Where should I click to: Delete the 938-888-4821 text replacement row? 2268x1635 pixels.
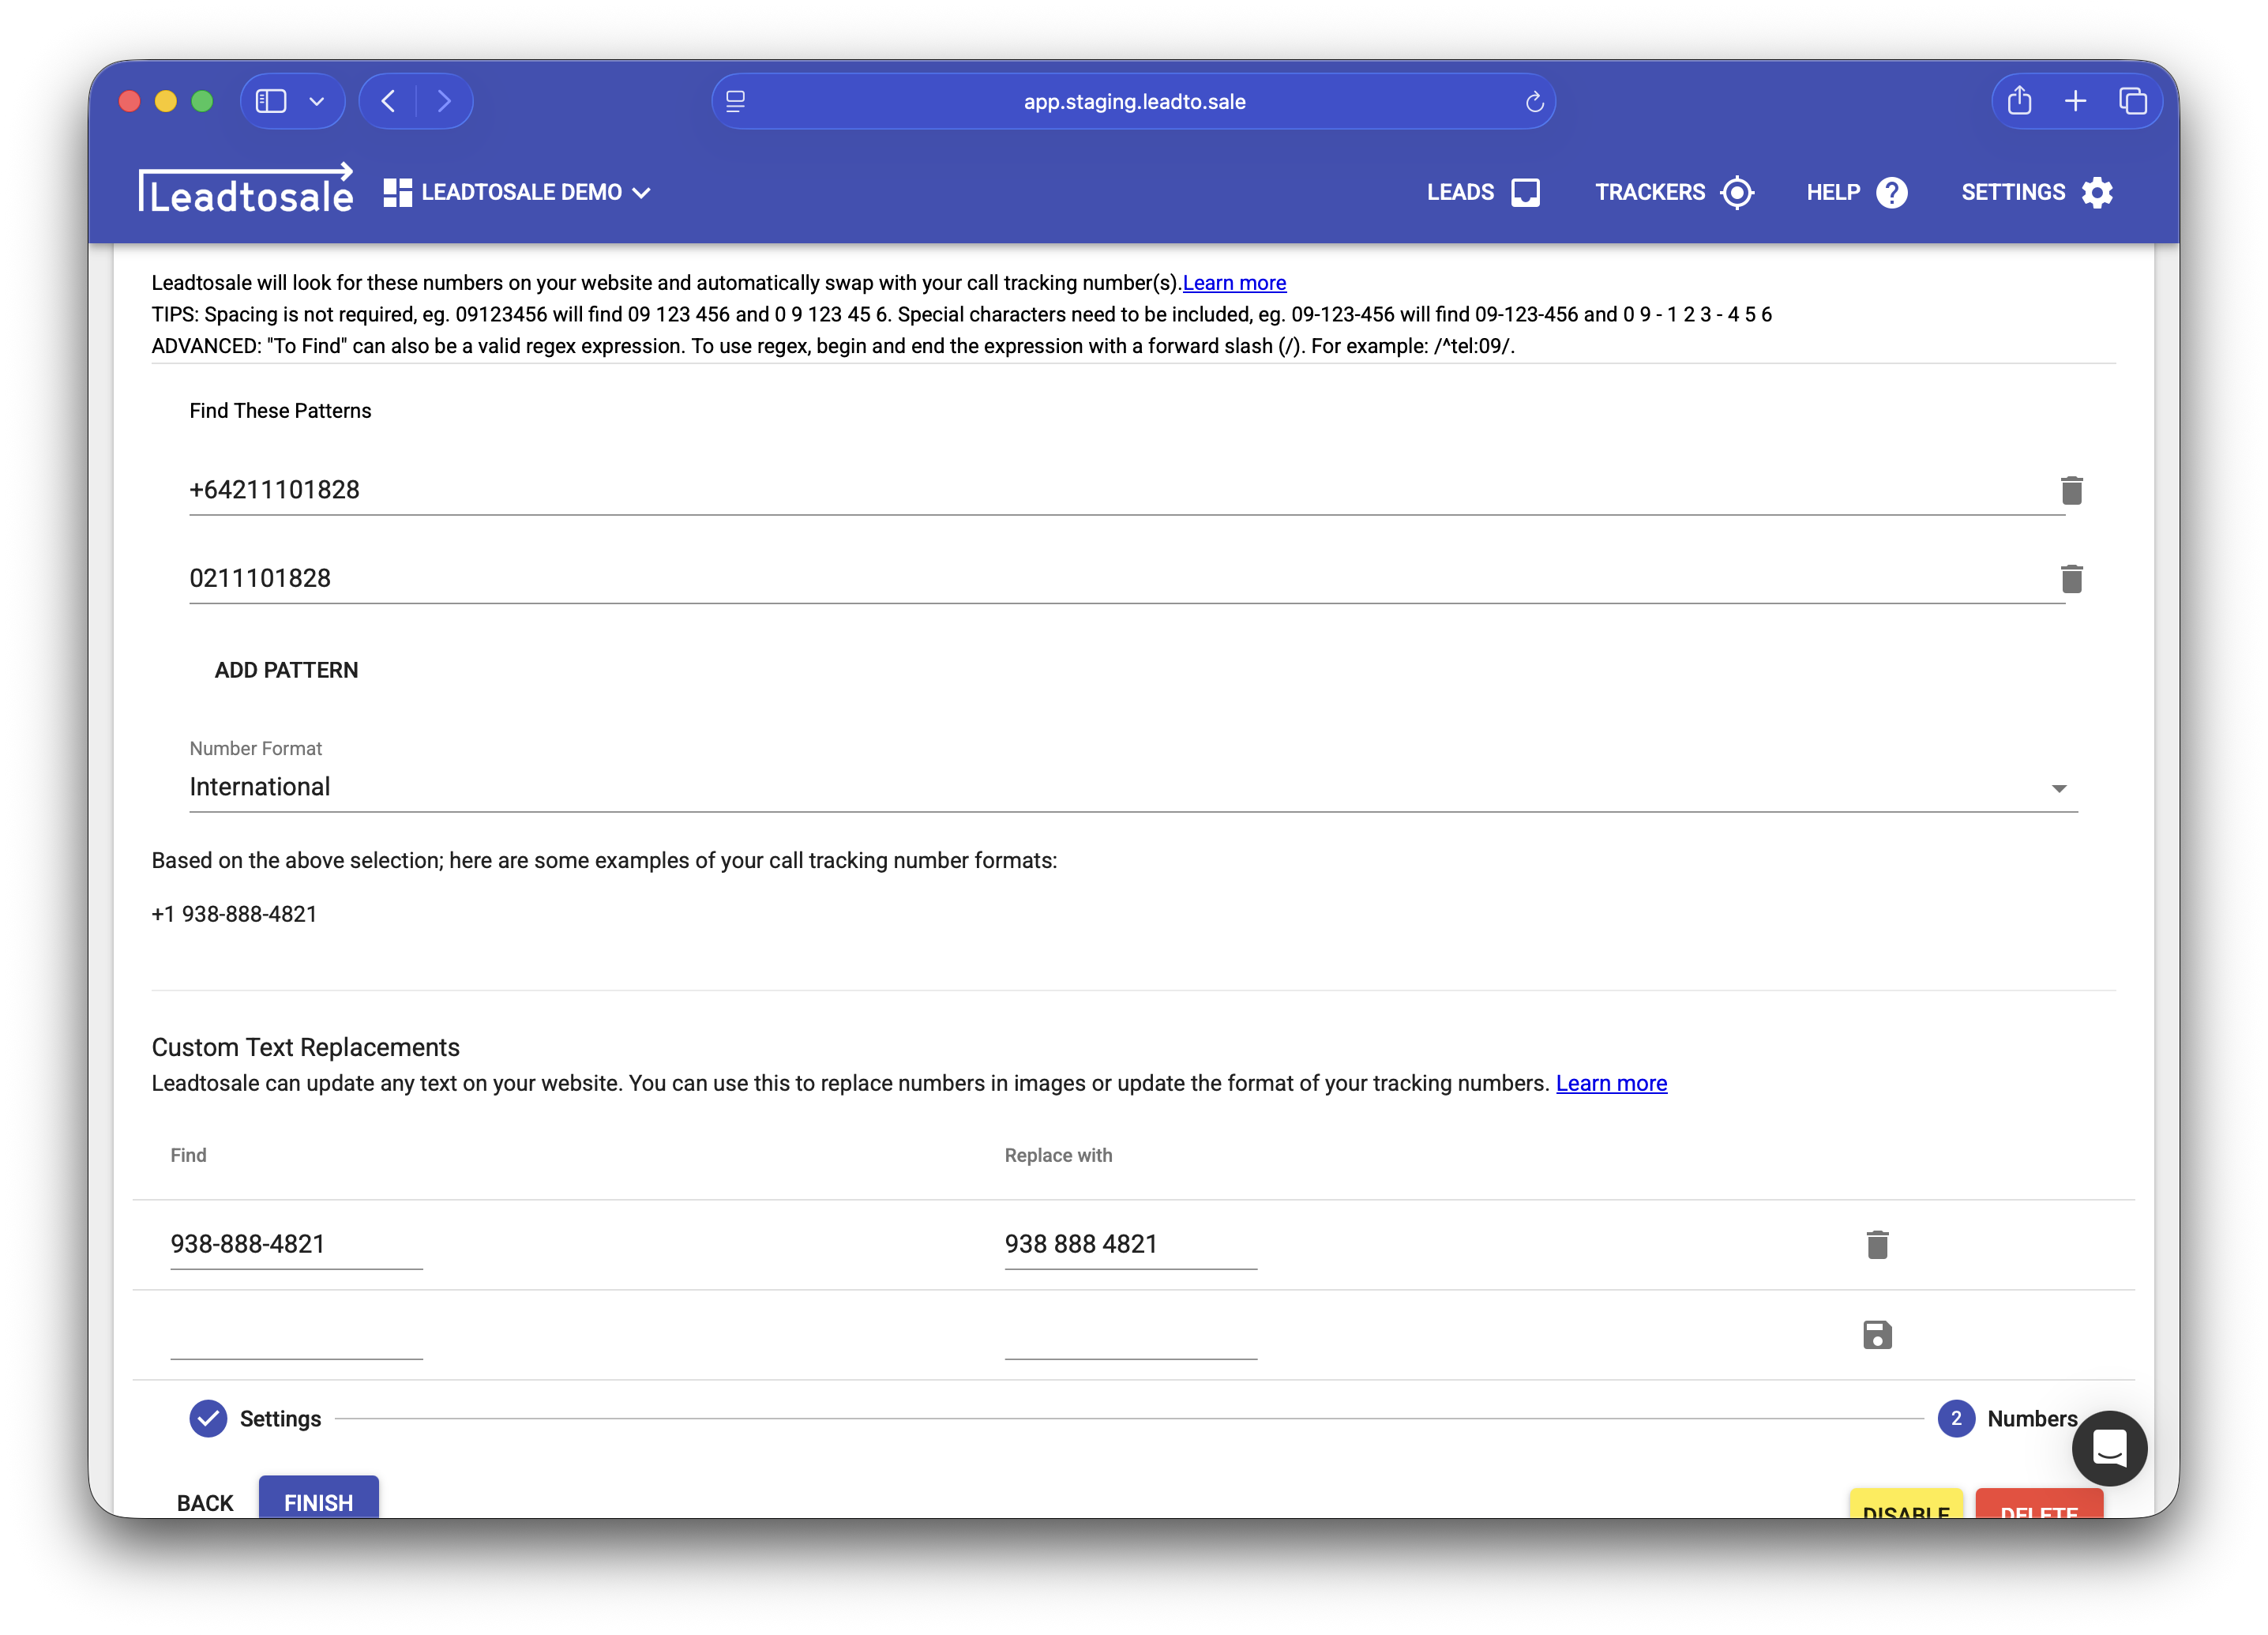1877,1244
